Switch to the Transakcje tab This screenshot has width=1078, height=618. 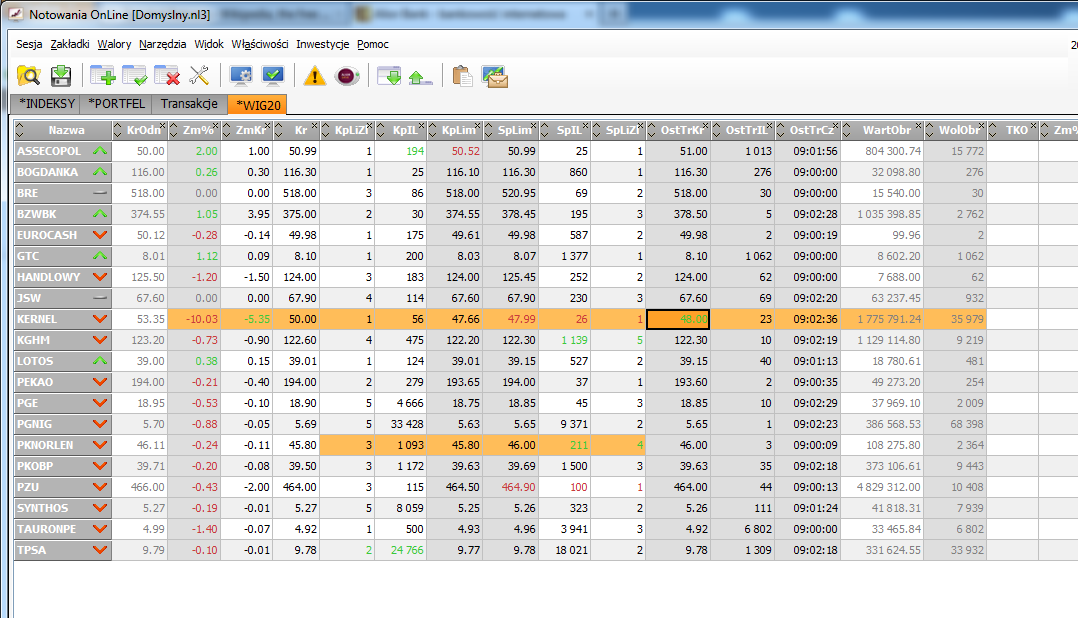(x=189, y=103)
